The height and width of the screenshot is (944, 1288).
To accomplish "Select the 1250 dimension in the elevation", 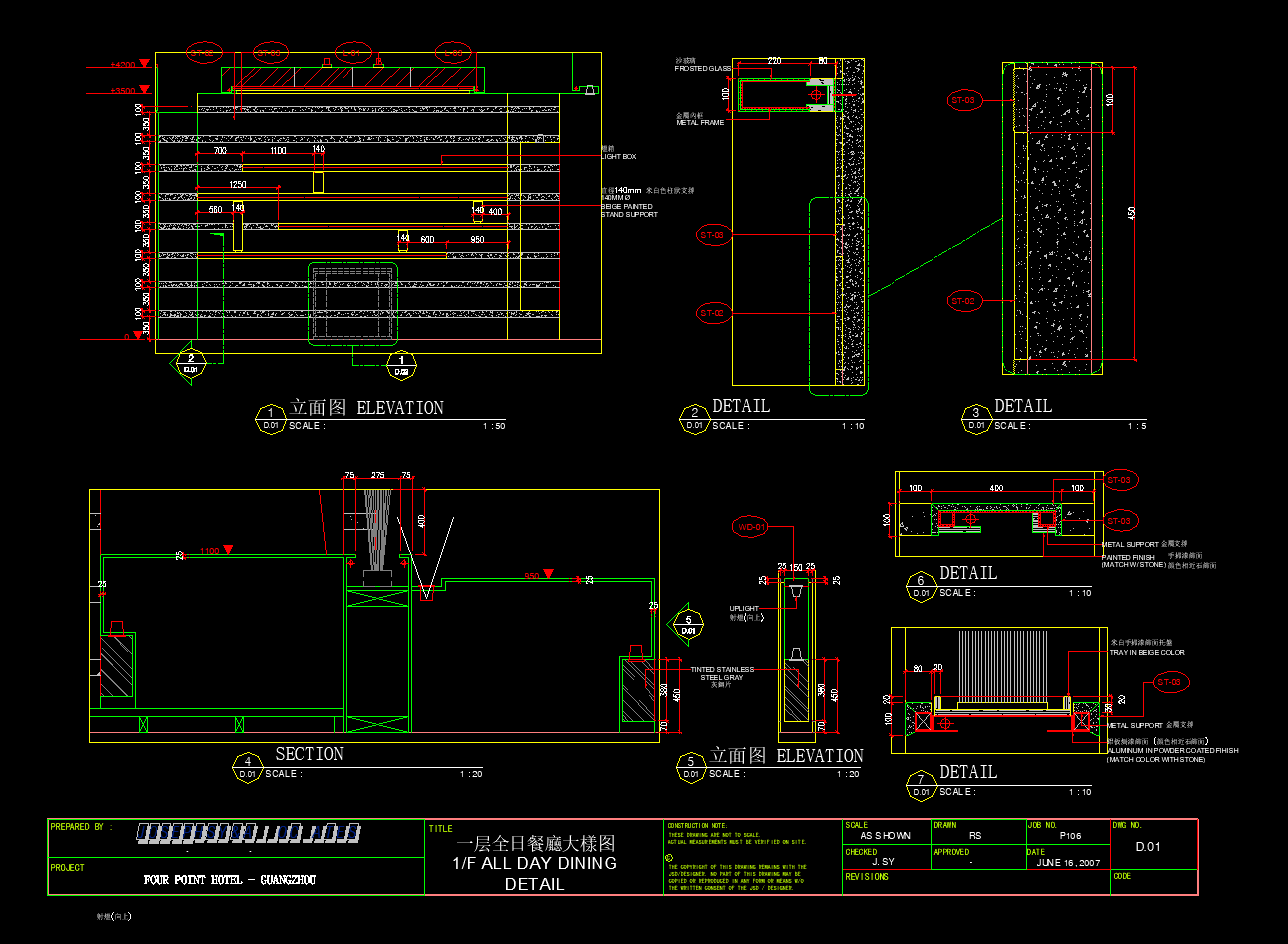I will tap(238, 185).
